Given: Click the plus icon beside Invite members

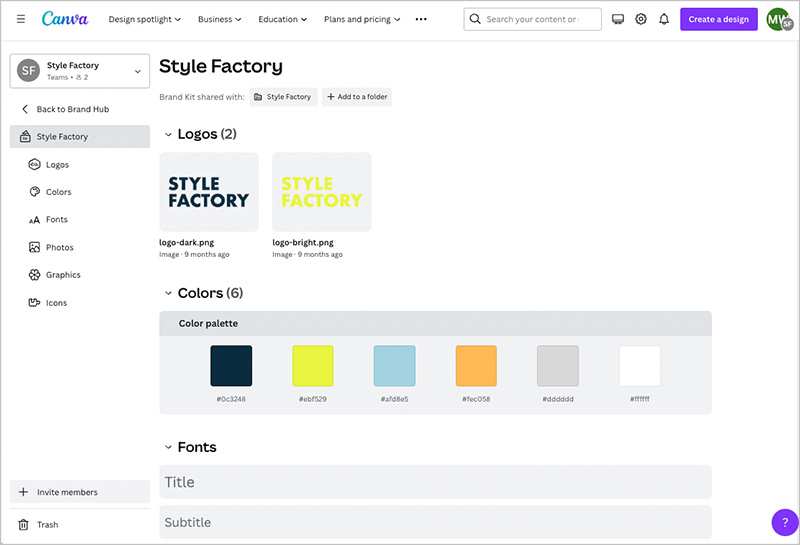Looking at the screenshot, I should [x=23, y=492].
